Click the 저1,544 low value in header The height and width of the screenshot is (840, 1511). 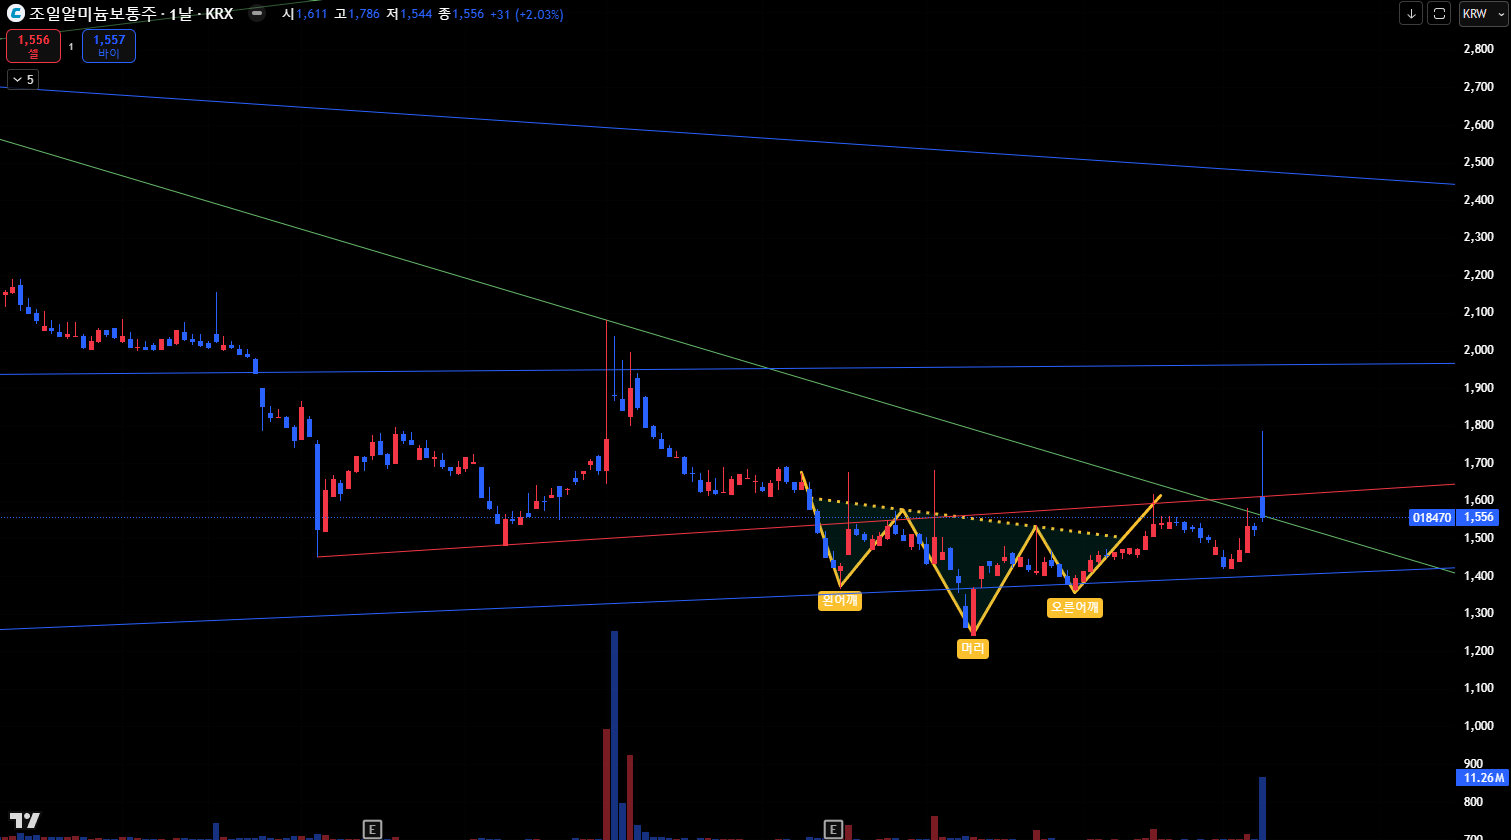[409, 15]
